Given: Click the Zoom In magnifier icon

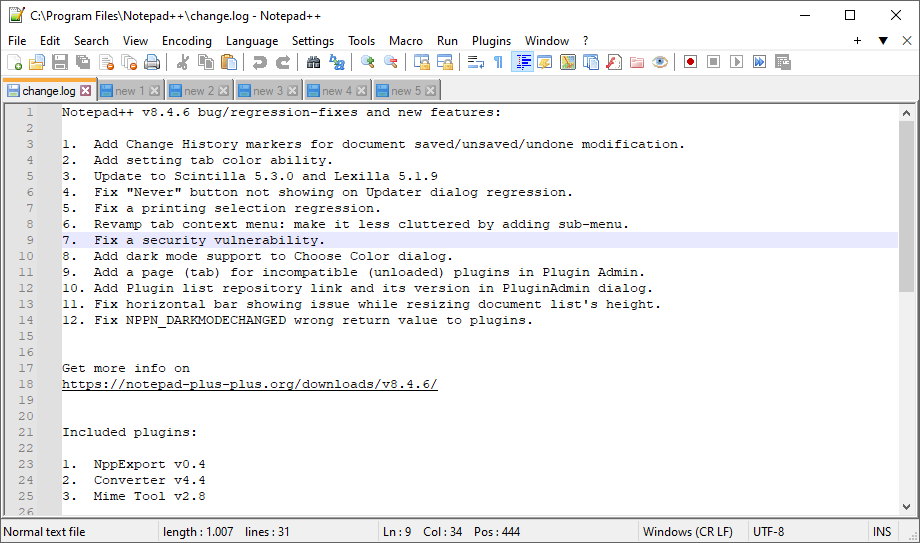Looking at the screenshot, I should tap(367, 62).
